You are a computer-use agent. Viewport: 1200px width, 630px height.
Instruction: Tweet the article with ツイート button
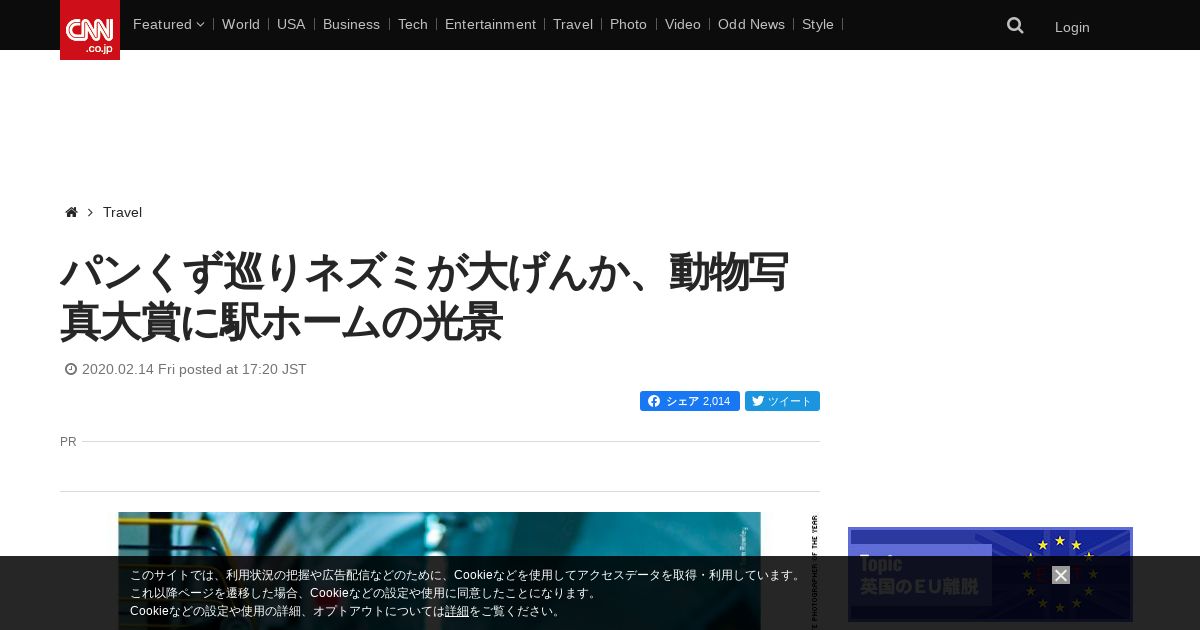pos(782,401)
